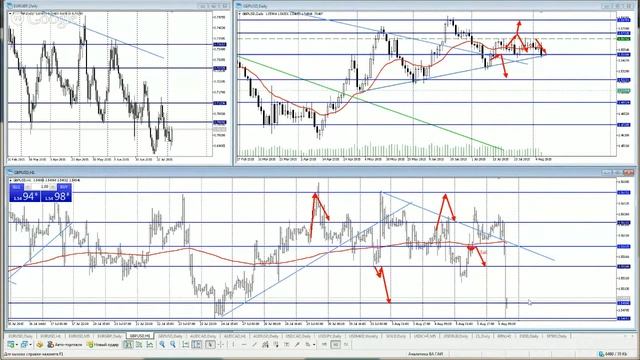This screenshot has width=640, height=360.
Task: Select the H1 timeframe button
Action: (x=336, y=345)
